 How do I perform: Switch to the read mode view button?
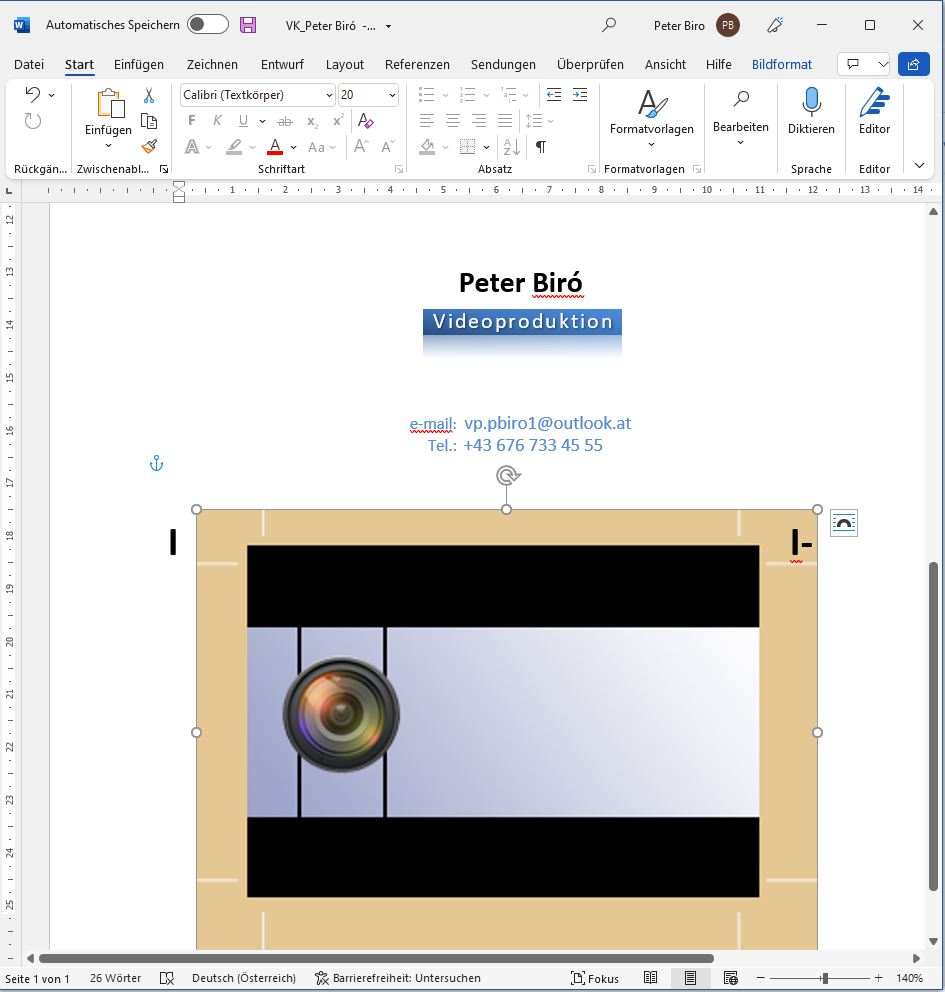pyautogui.click(x=650, y=978)
